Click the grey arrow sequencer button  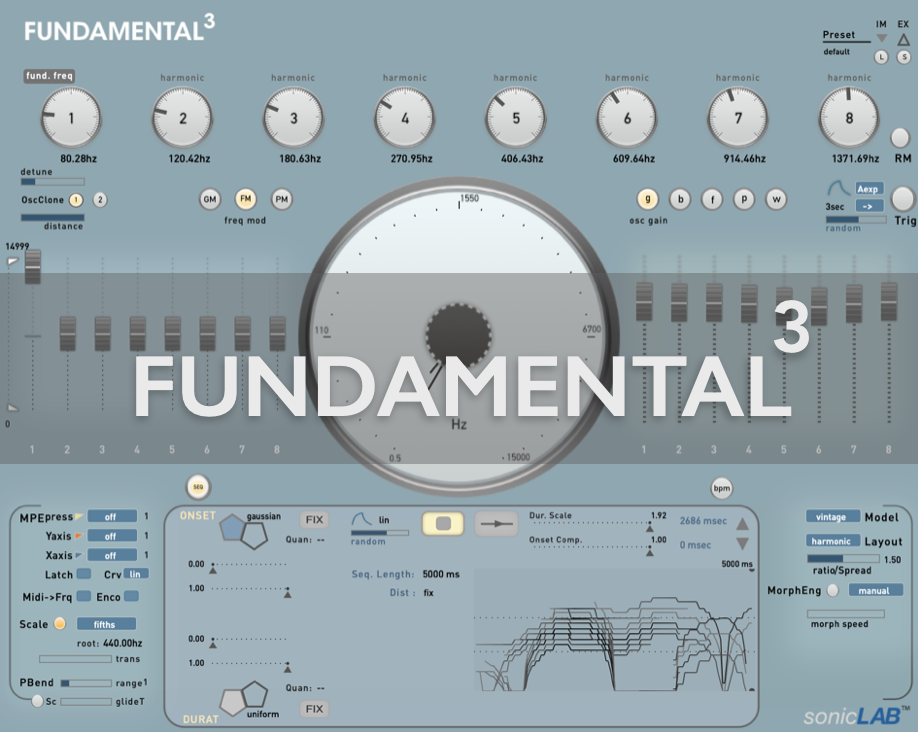(496, 523)
